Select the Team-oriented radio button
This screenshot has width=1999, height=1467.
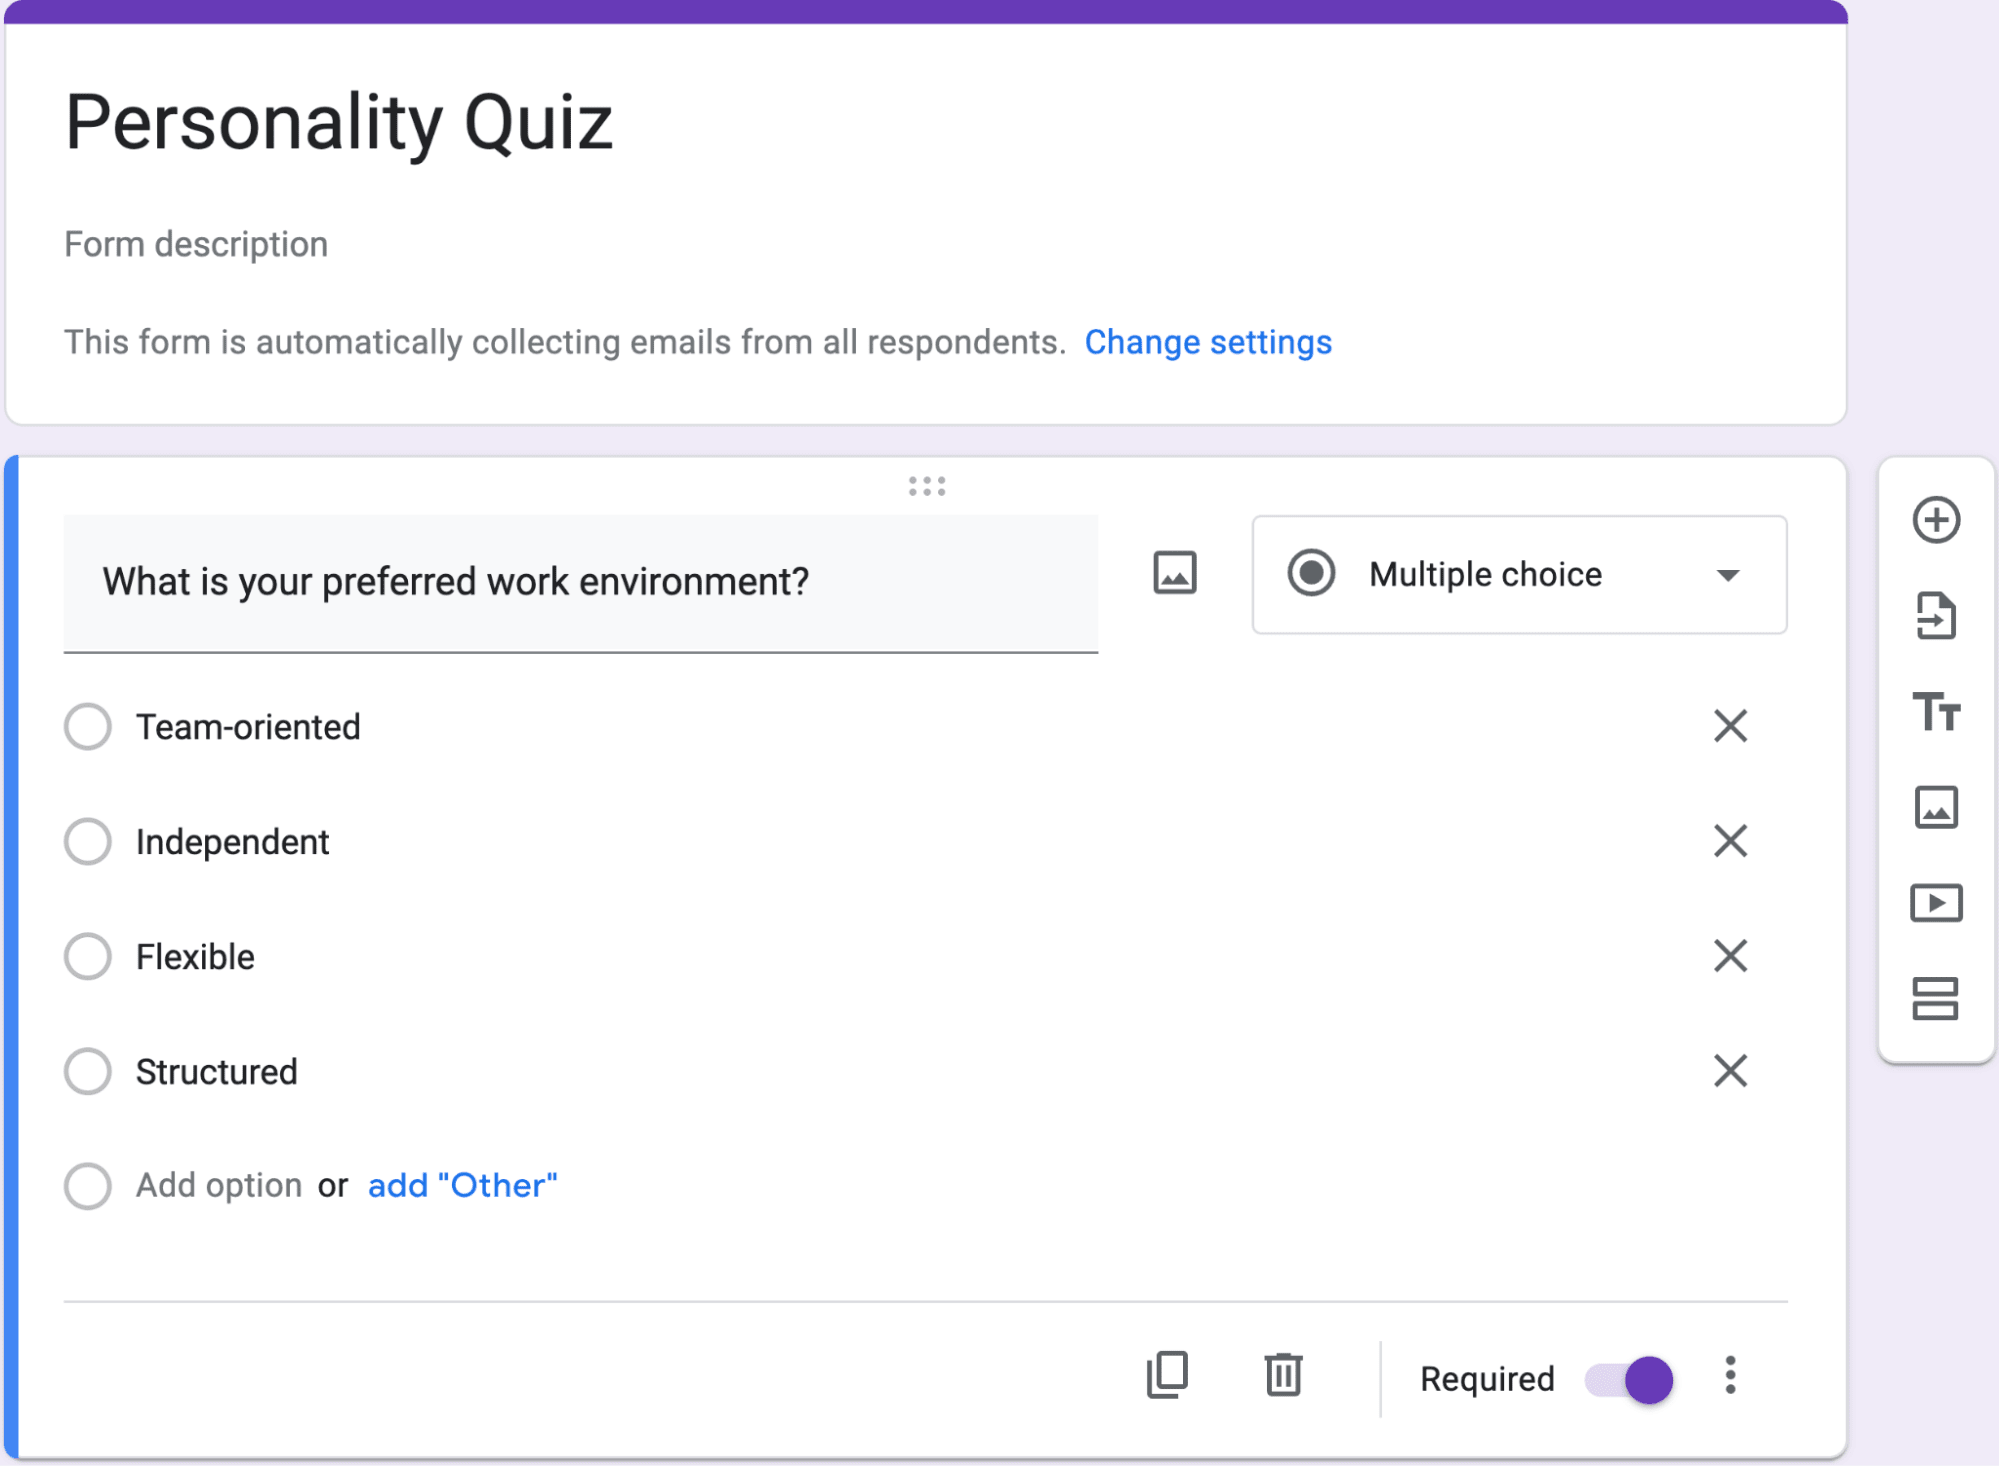tap(88, 726)
